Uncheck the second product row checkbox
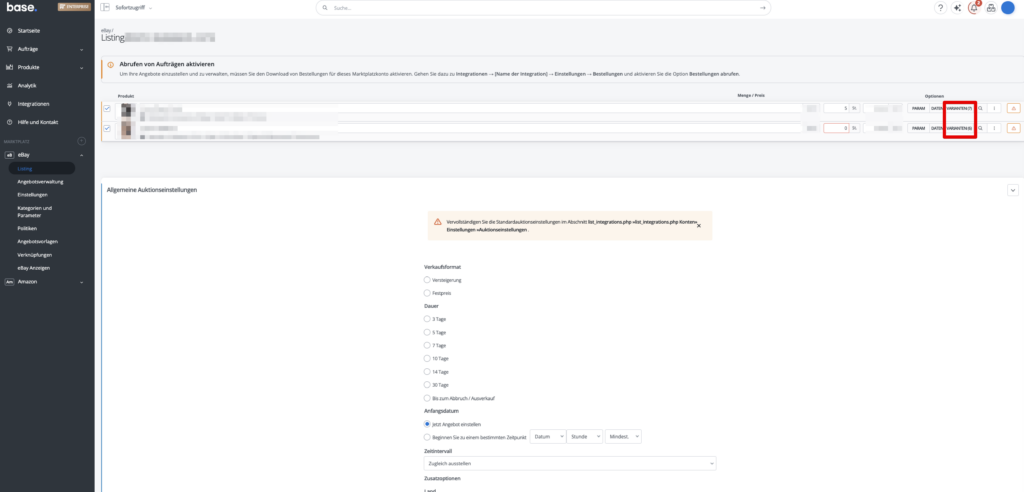 click(107, 128)
